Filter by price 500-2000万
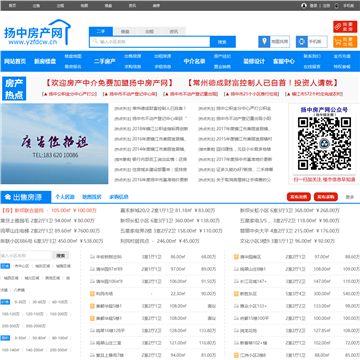 pyautogui.click(x=36, y=326)
